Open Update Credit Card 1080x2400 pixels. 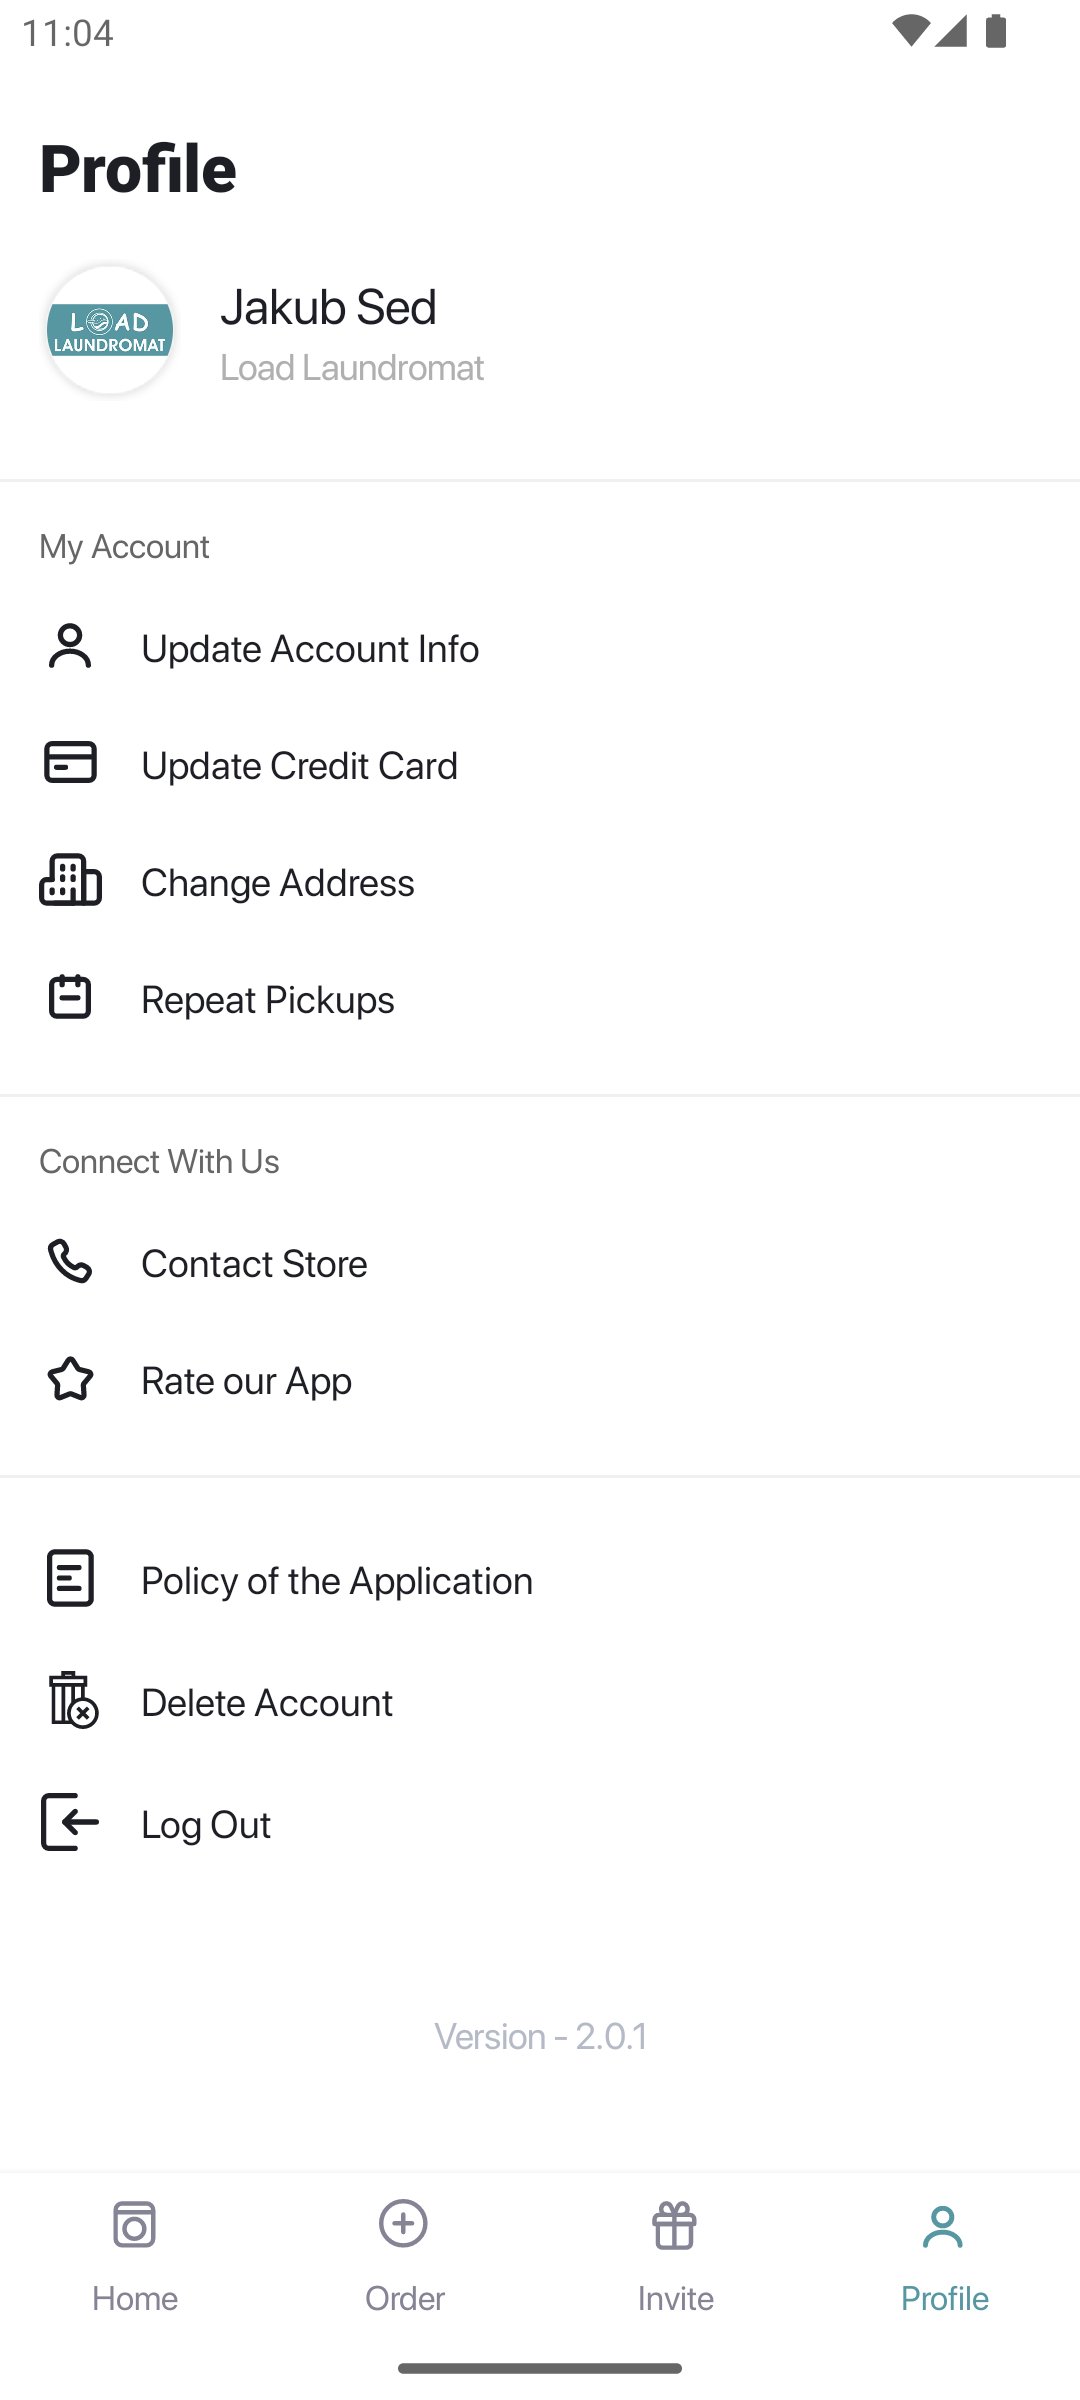[x=299, y=766]
